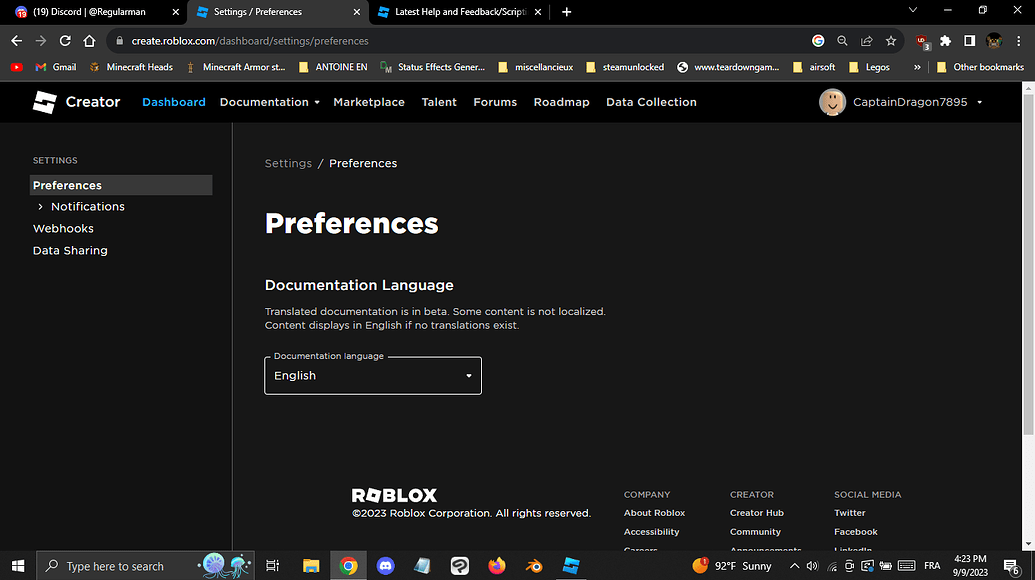Image resolution: width=1035 pixels, height=580 pixels.
Task: Select Data Sharing in the sidebar
Action: point(70,250)
